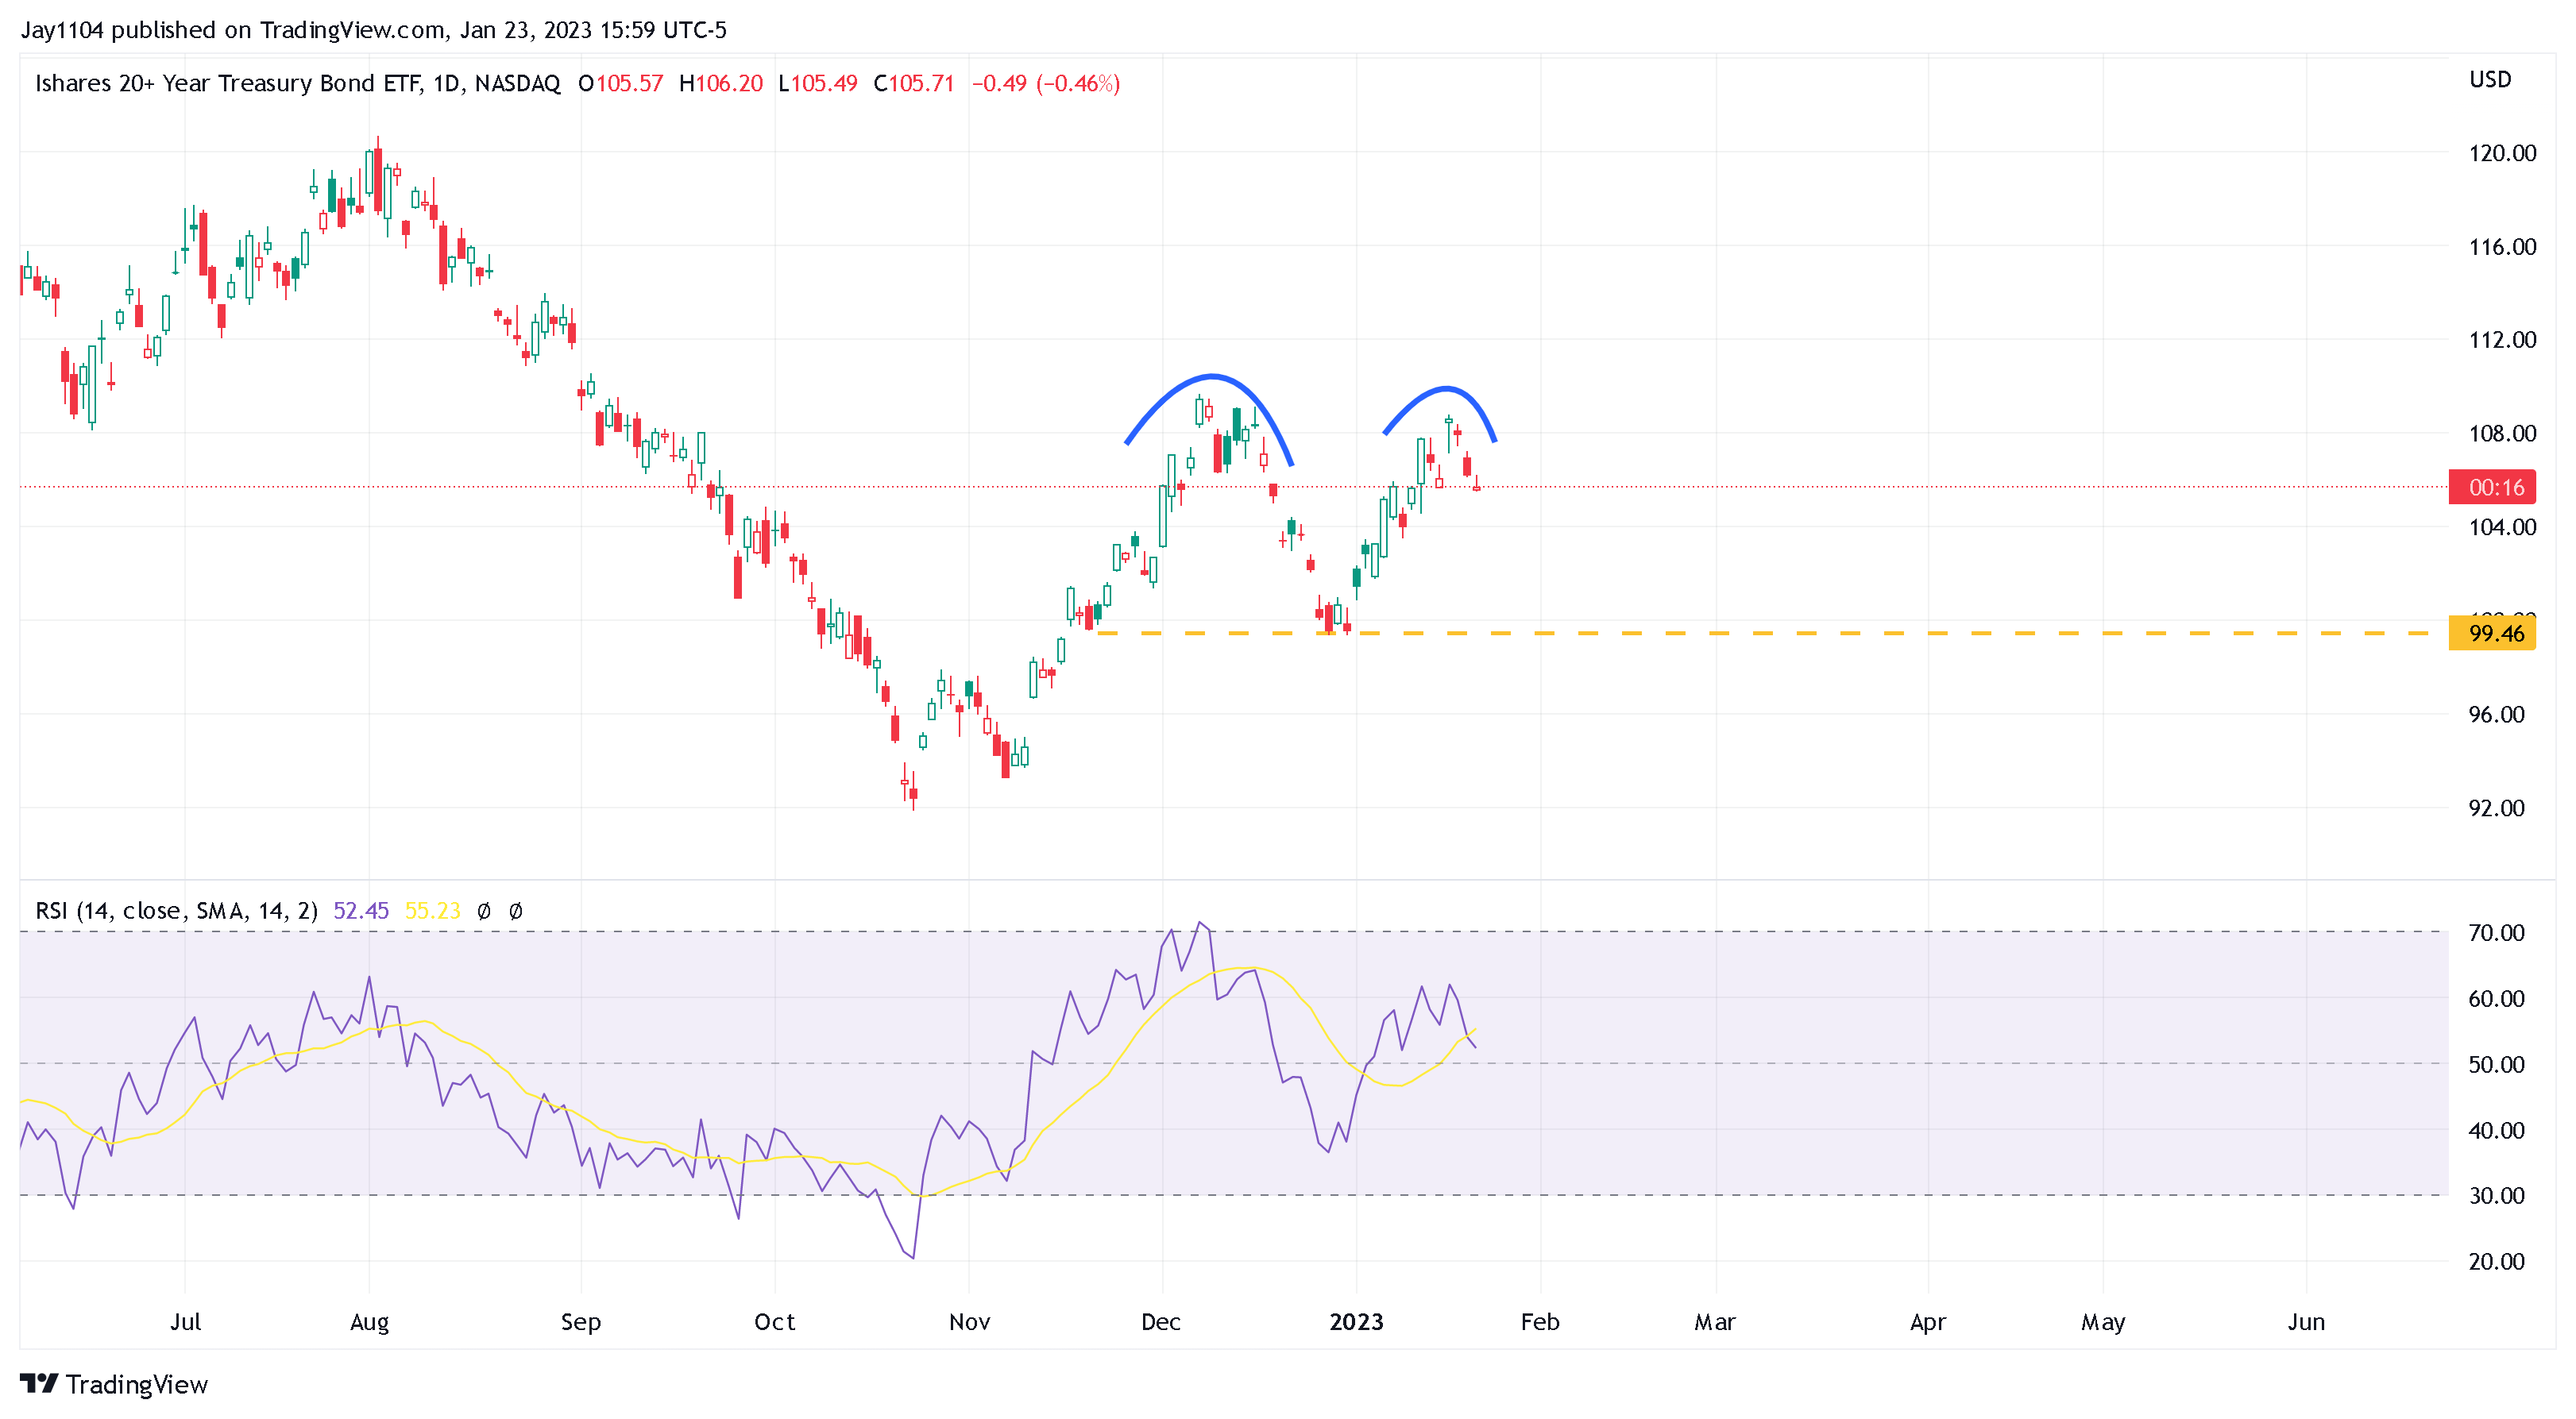Viewport: 2576px width, 1419px height.
Task: Click the 120.00 label on price axis
Action: (2502, 154)
